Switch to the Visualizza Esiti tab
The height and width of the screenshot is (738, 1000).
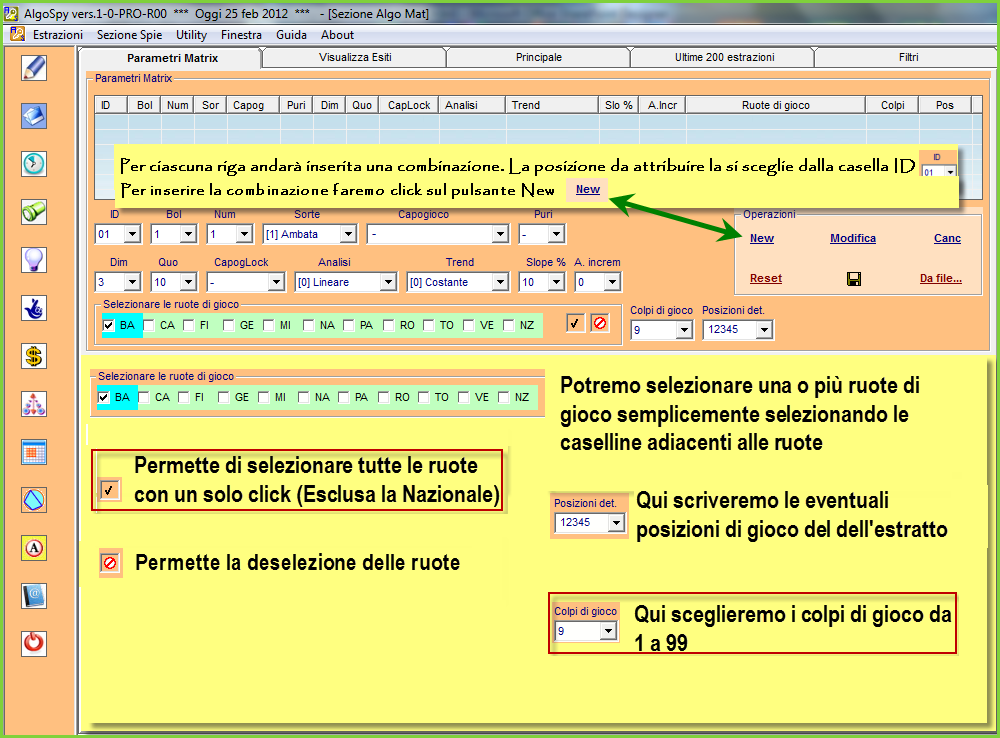click(x=355, y=57)
